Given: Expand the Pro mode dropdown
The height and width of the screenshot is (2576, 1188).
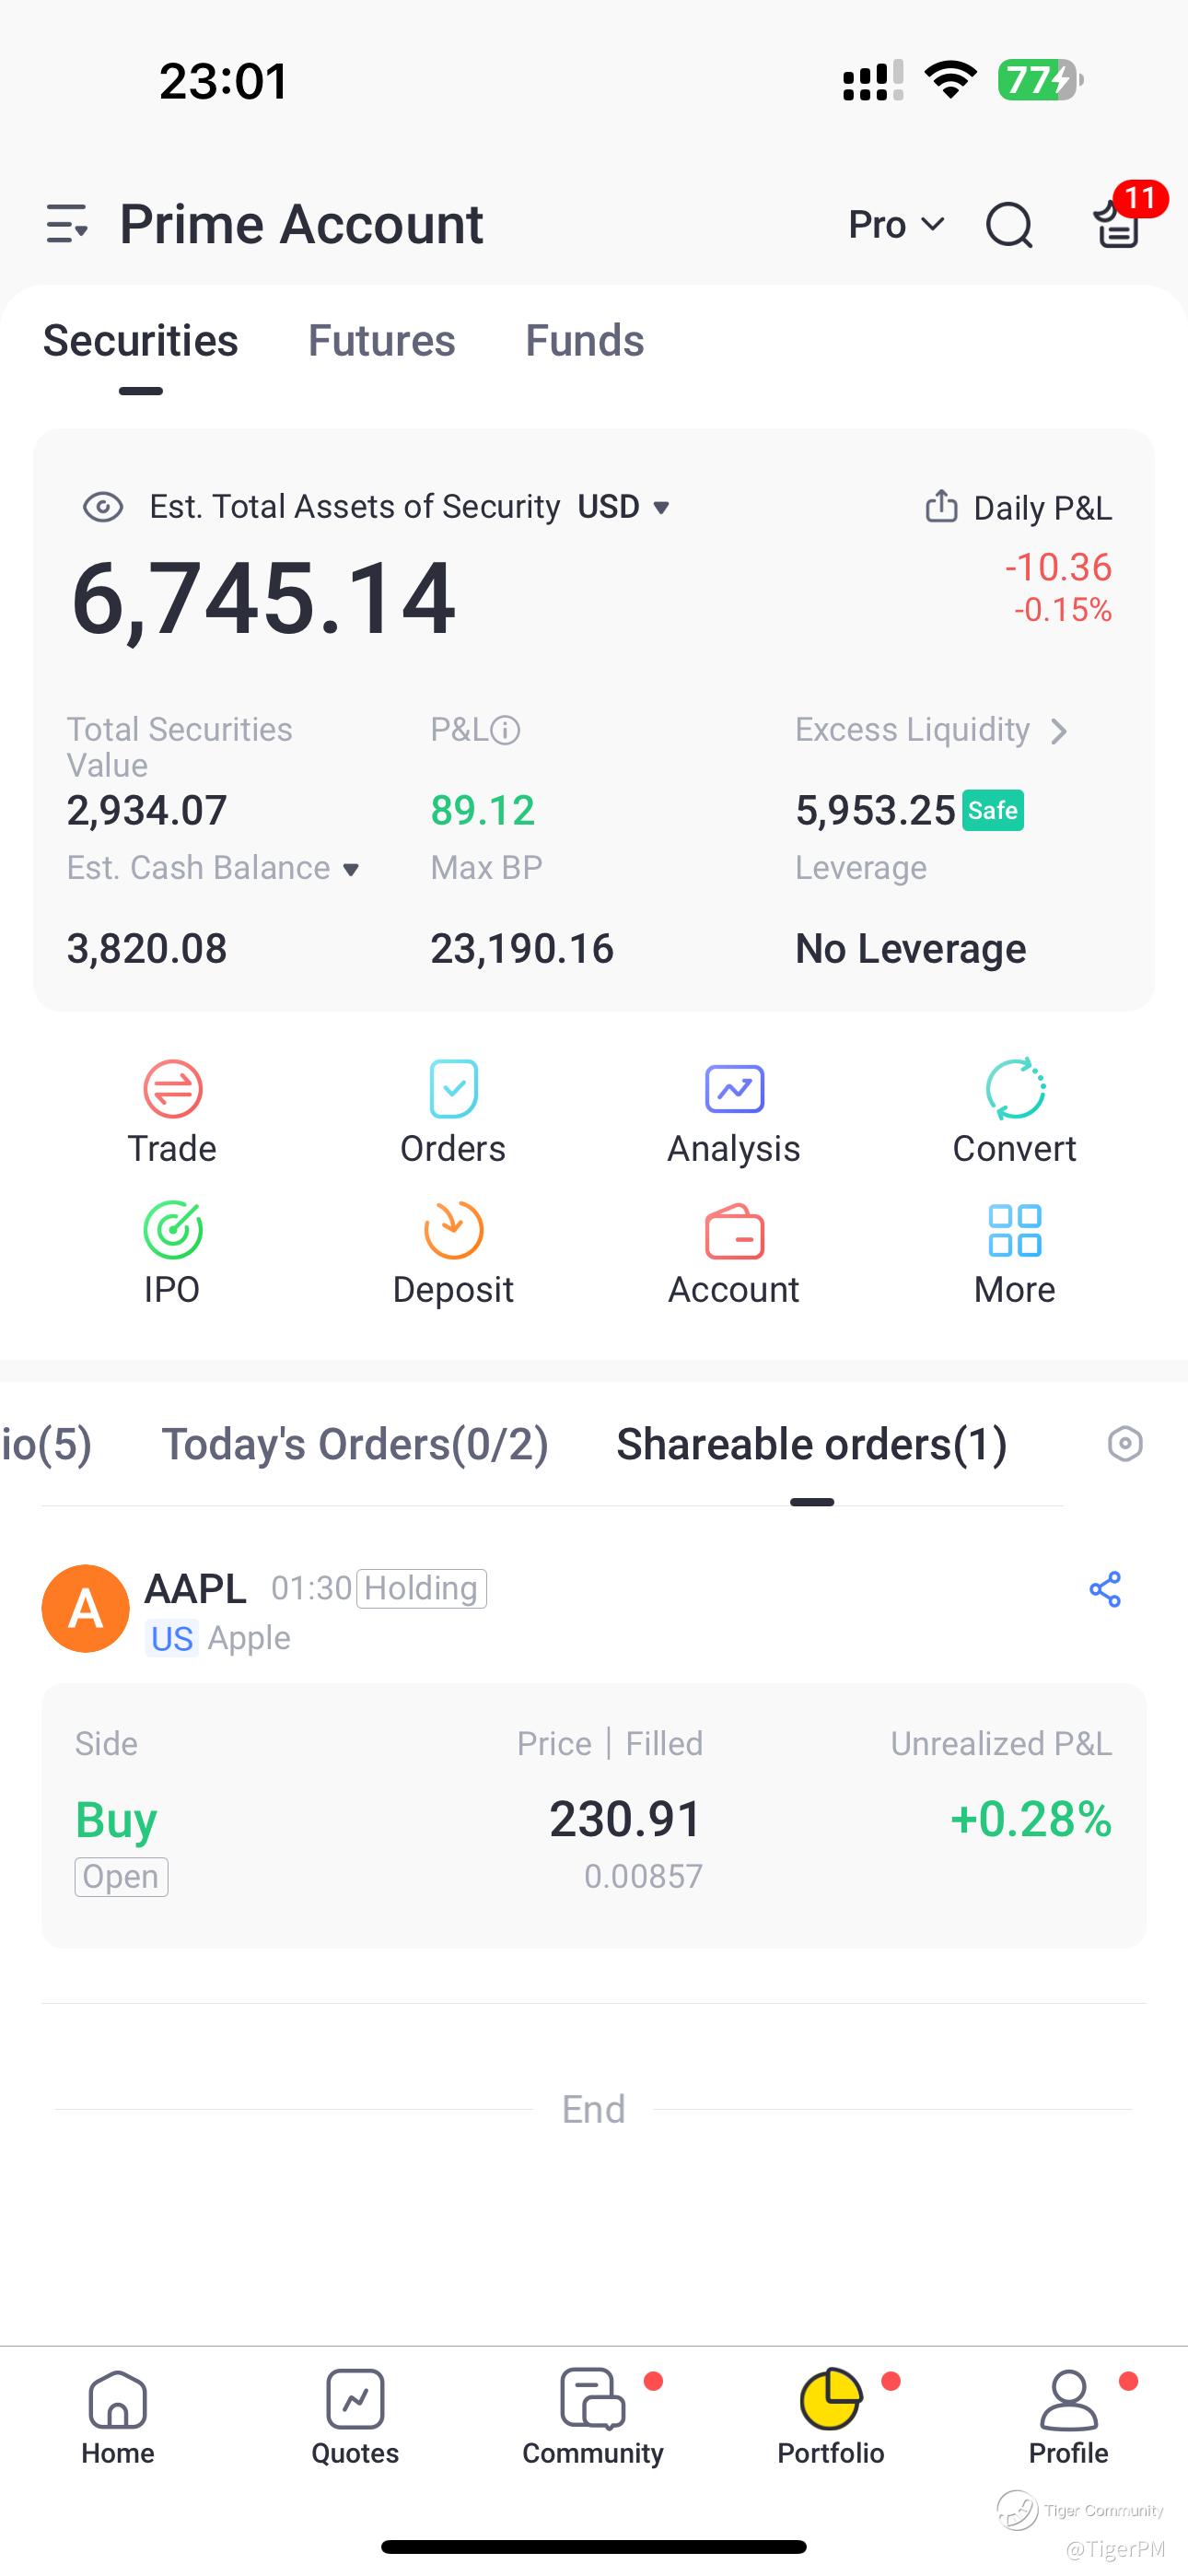Looking at the screenshot, I should (895, 224).
